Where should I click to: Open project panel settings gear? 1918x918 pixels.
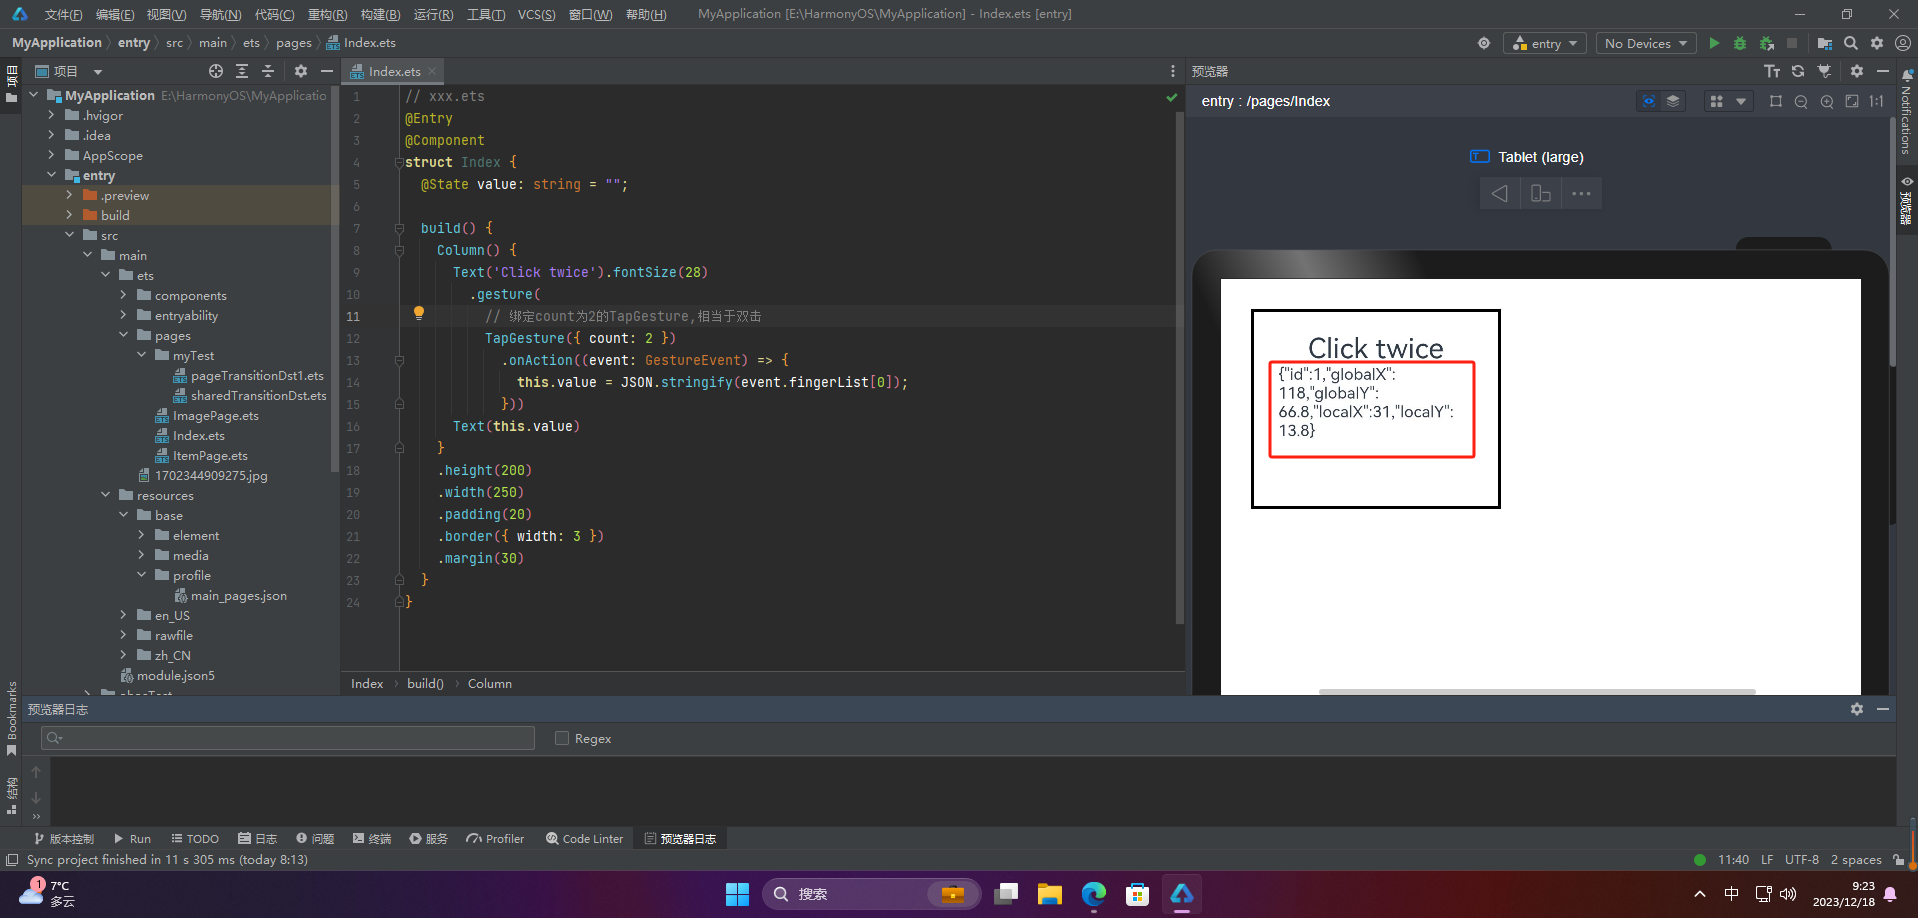coord(301,71)
